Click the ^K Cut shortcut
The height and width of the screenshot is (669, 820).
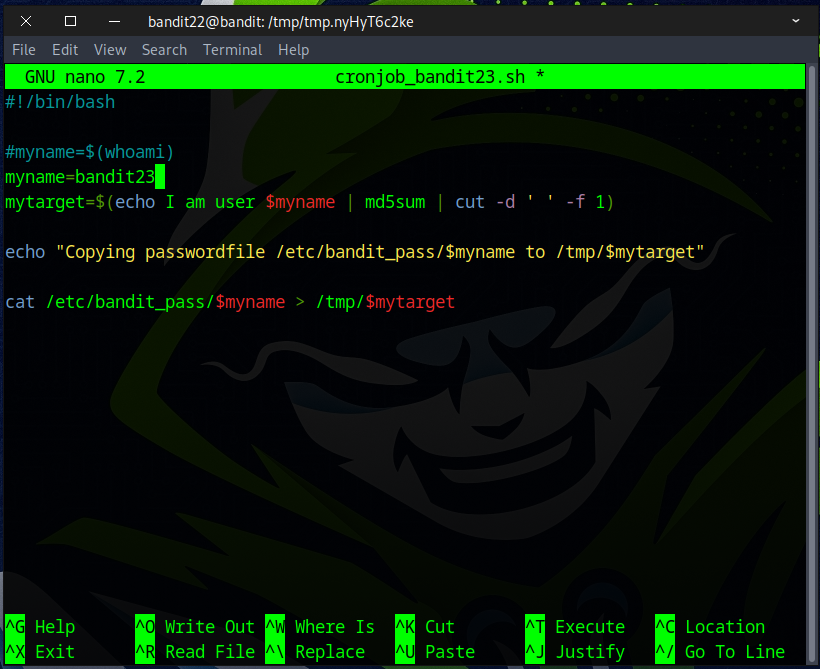point(425,627)
